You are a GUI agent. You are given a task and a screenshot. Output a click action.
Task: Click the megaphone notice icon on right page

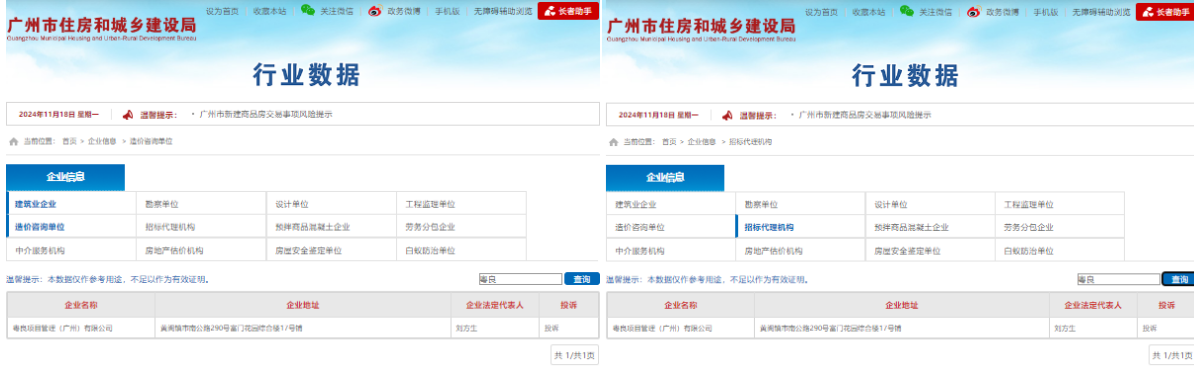(x=727, y=115)
